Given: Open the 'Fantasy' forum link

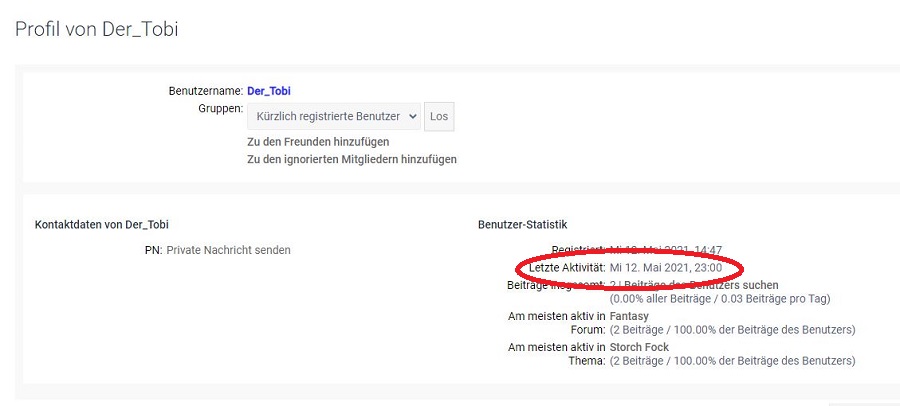Looking at the screenshot, I should 629,316.
